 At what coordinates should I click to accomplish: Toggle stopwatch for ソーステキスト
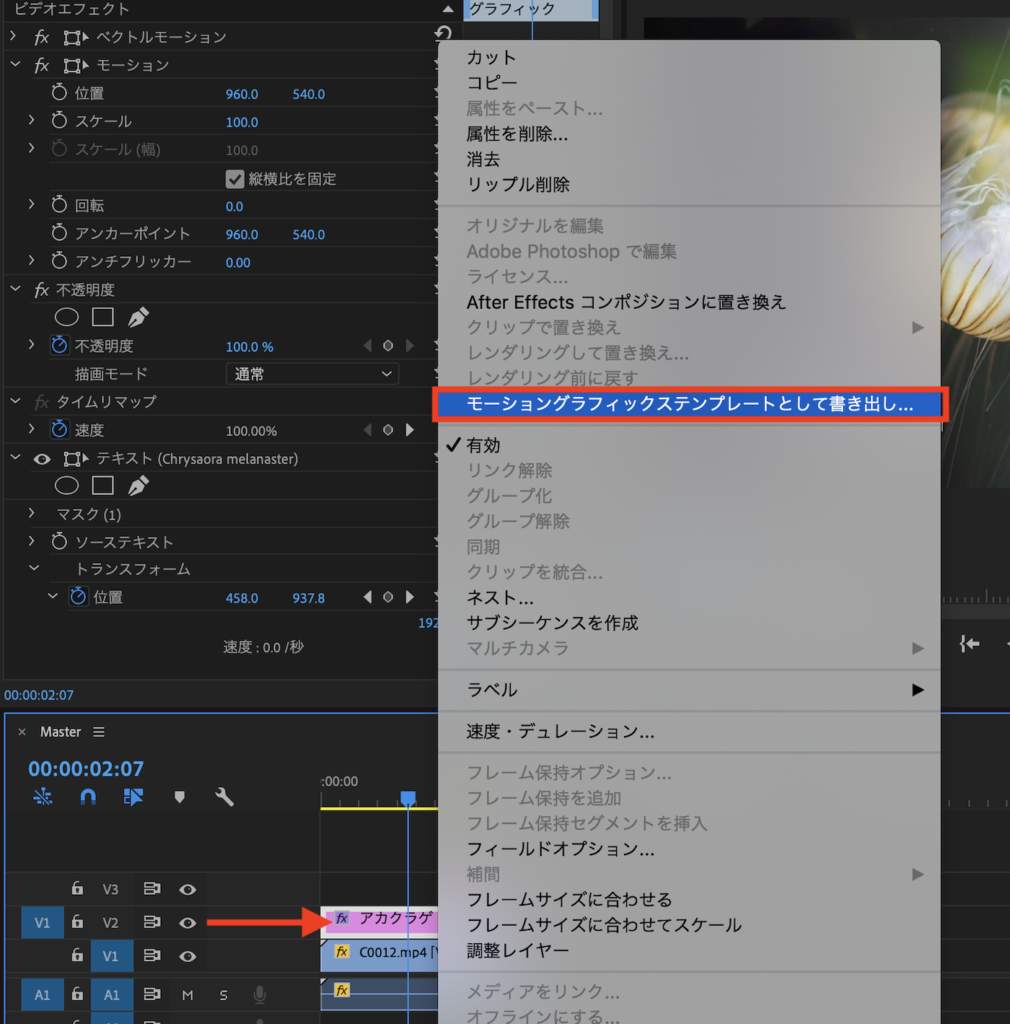[59, 541]
